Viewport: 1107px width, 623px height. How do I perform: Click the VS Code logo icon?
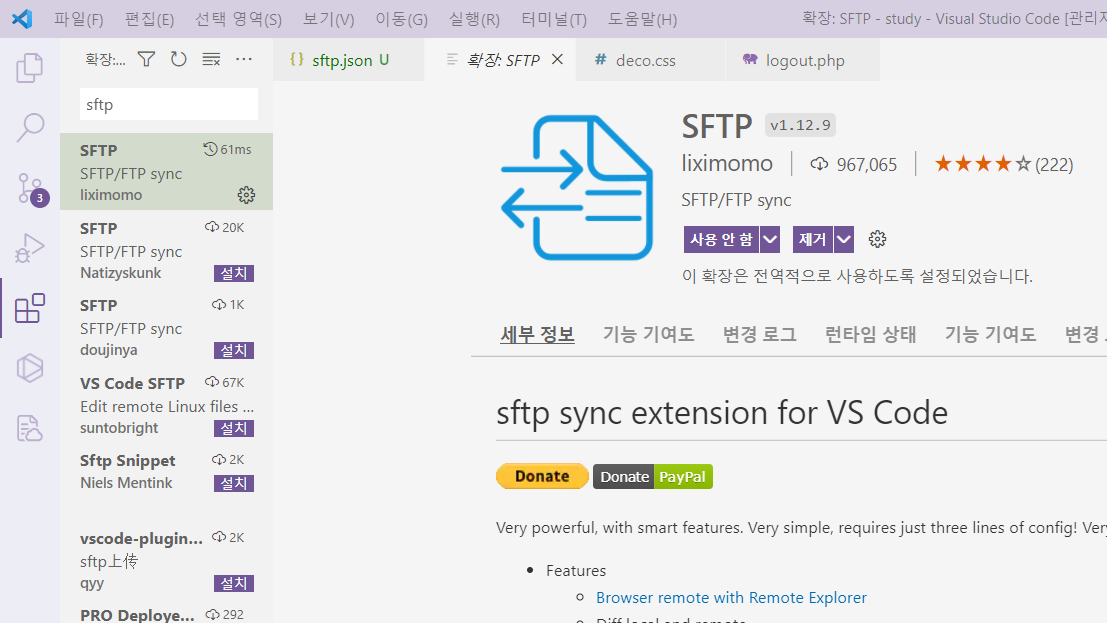pyautogui.click(x=22, y=18)
